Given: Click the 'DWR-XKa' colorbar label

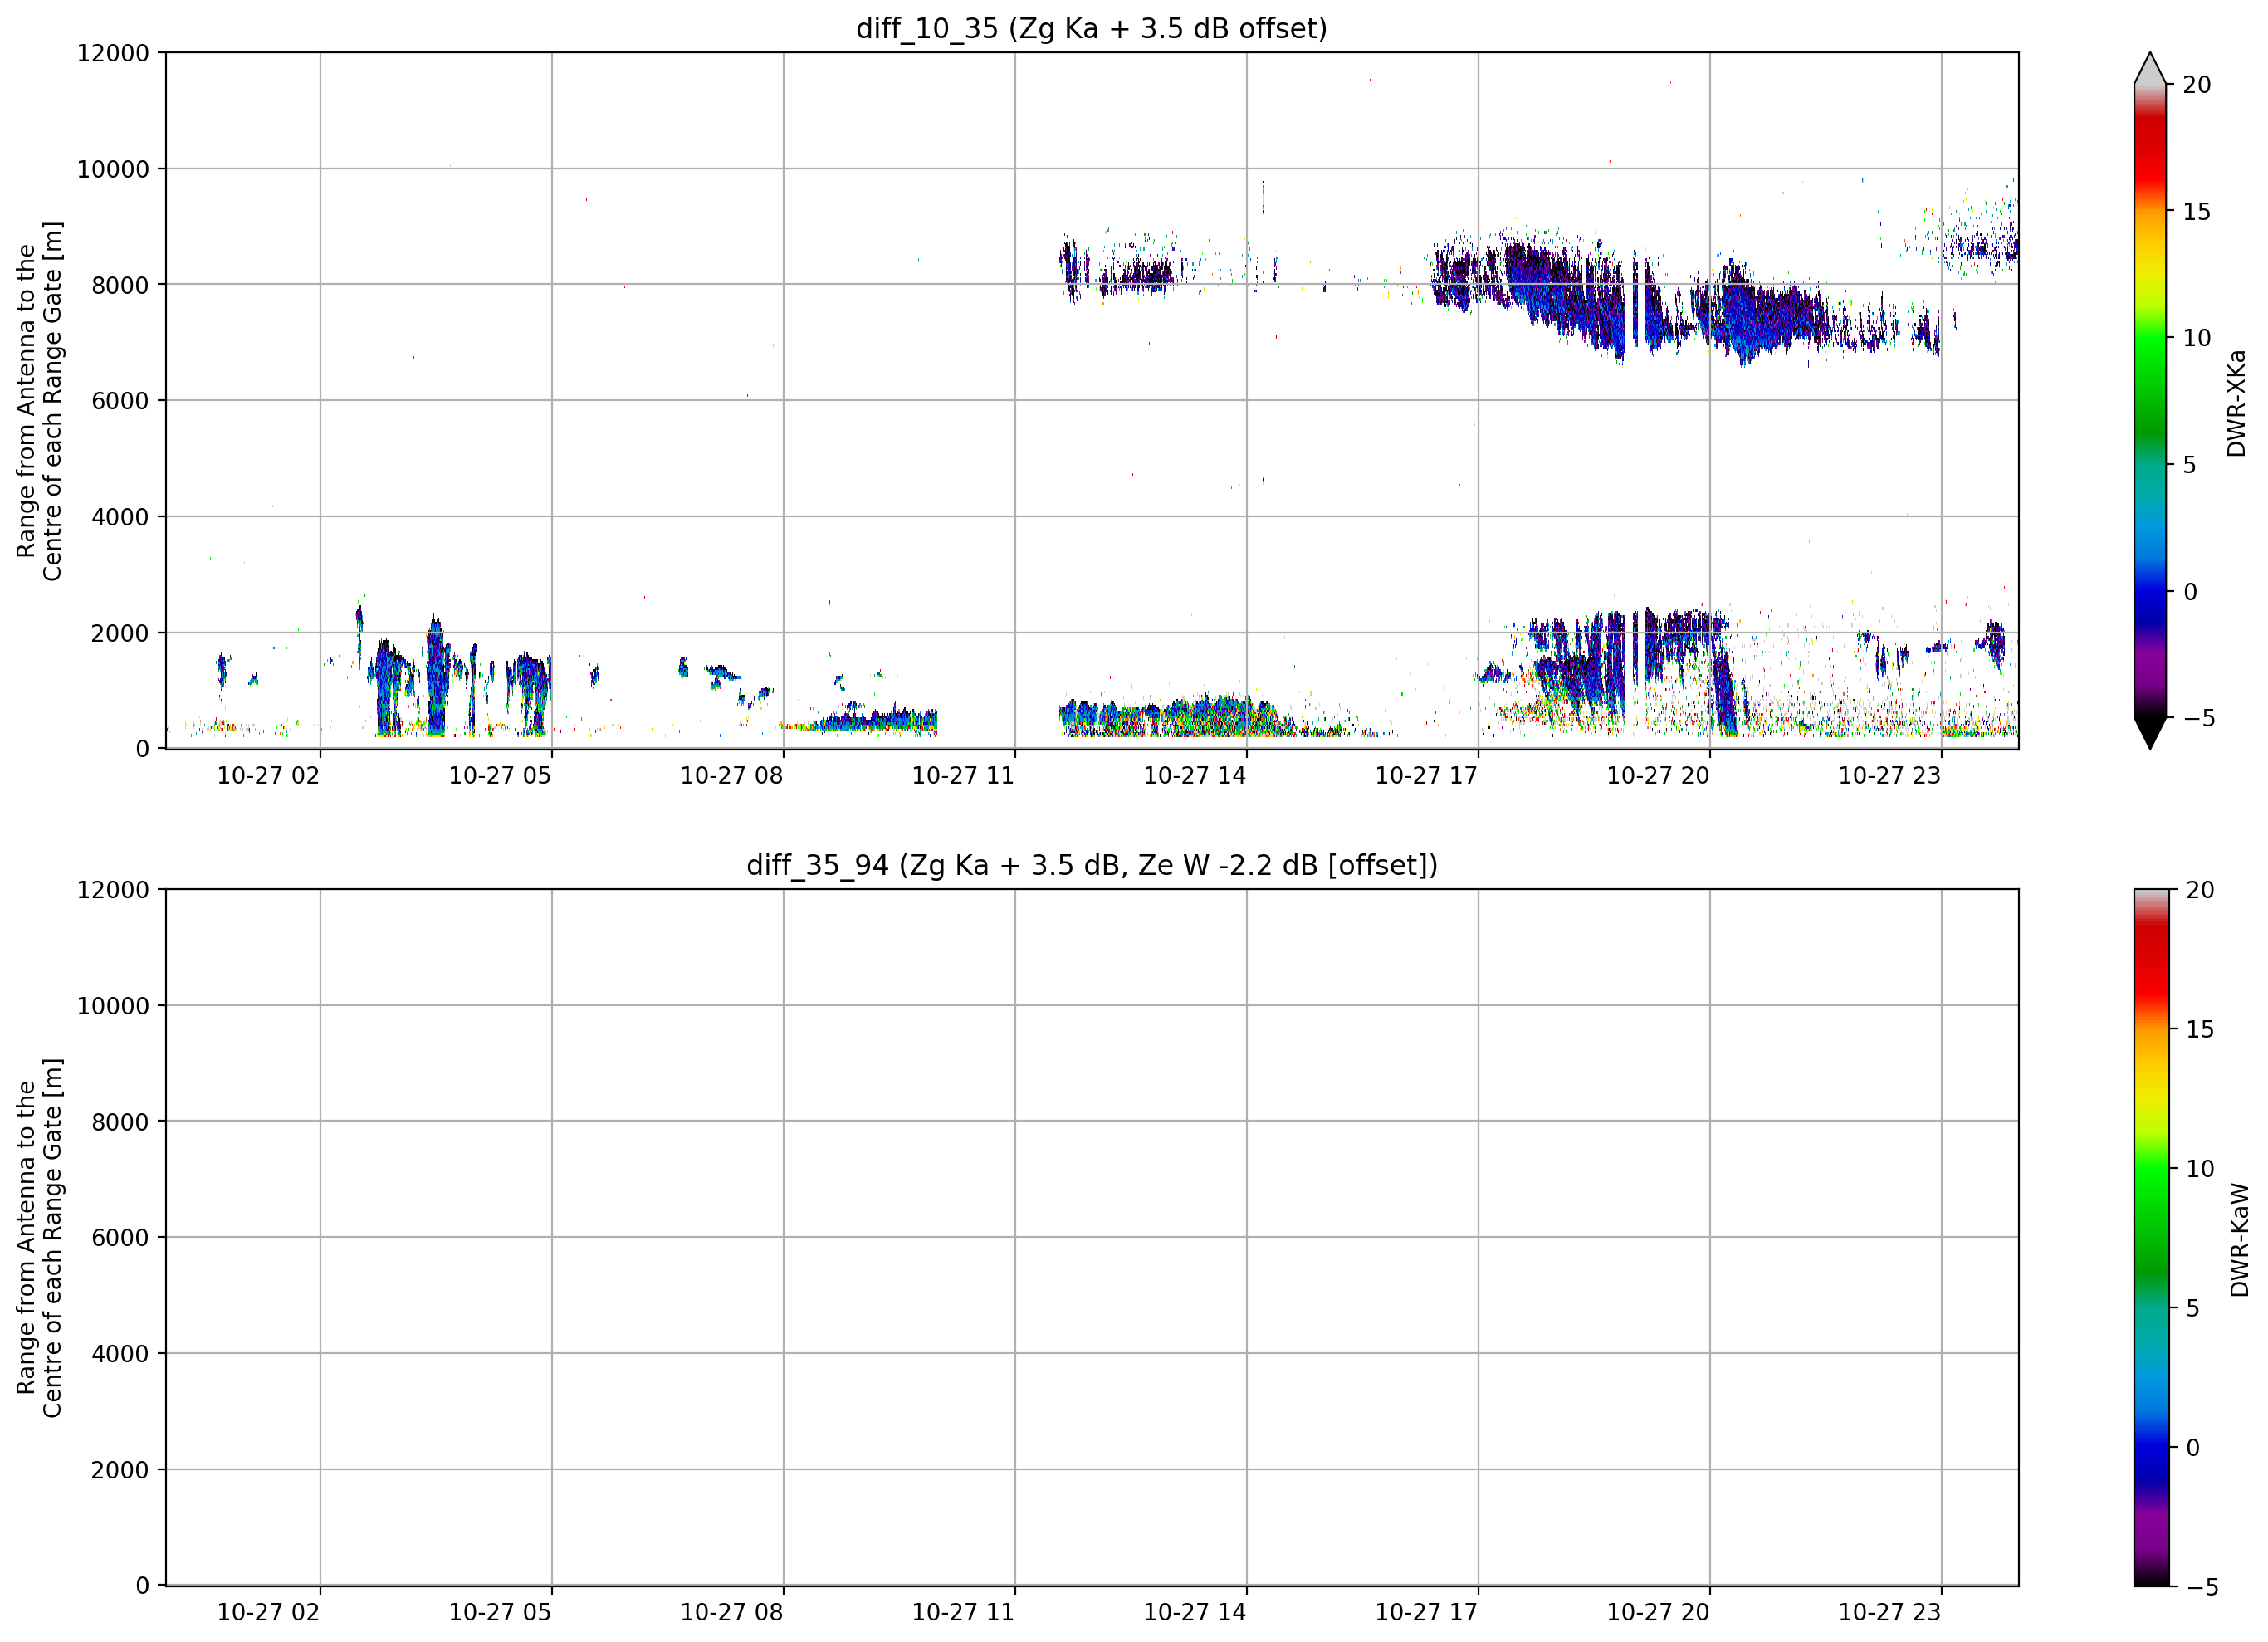Looking at the screenshot, I should 2237,403.
